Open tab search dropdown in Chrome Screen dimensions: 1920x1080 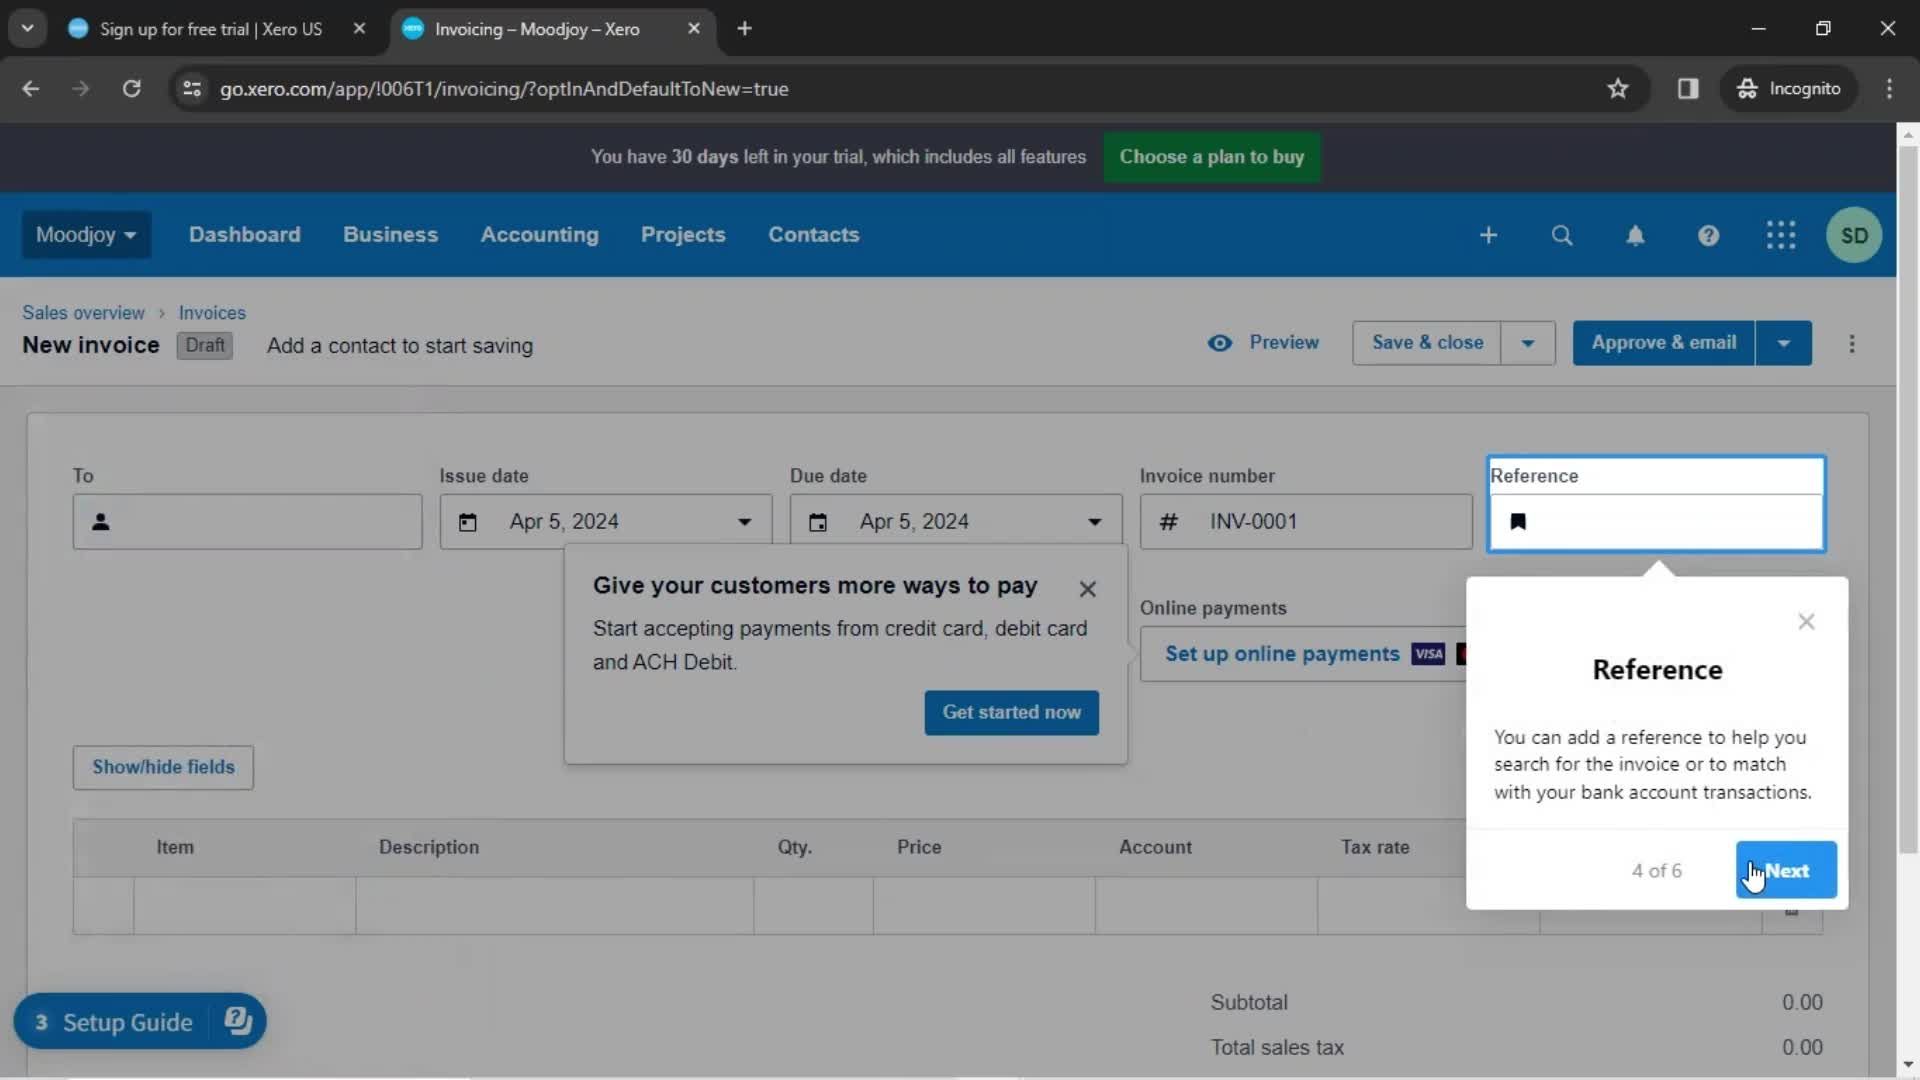click(x=27, y=29)
